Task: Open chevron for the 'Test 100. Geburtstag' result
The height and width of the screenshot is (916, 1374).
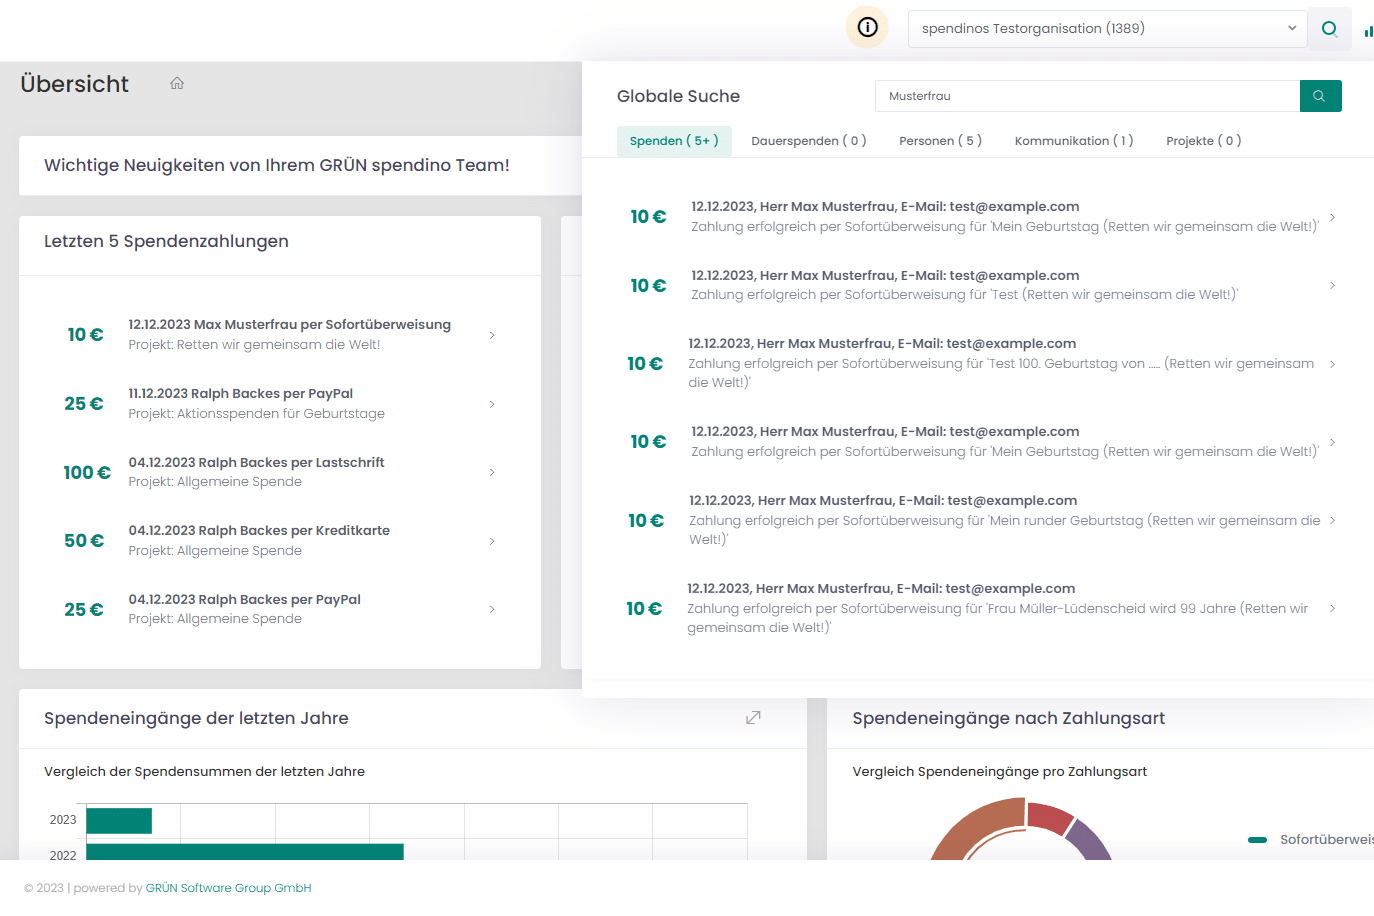Action: click(x=1332, y=364)
